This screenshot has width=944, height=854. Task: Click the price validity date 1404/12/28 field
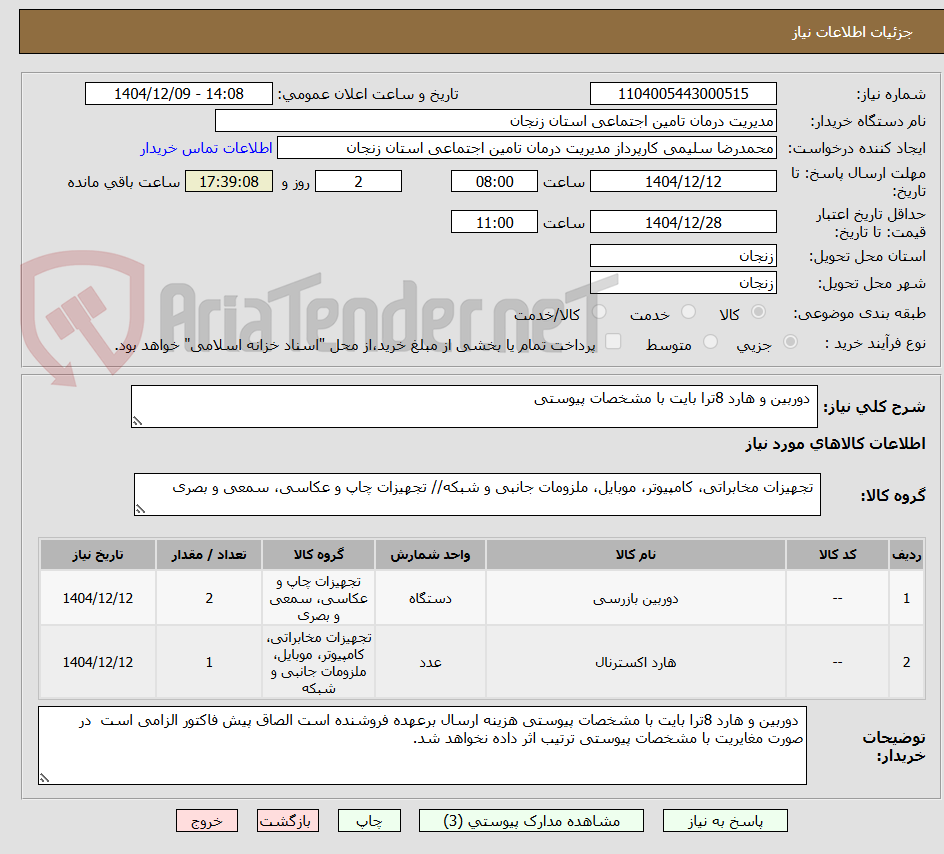(x=683, y=222)
